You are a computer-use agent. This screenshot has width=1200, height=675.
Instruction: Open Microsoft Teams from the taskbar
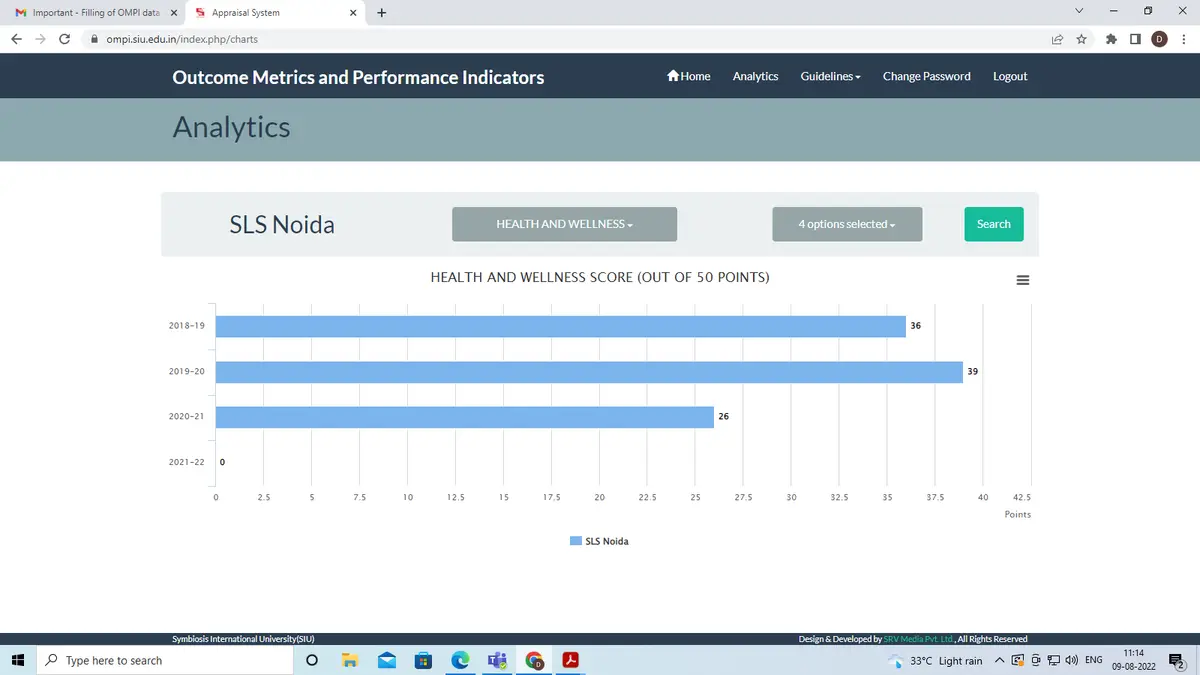click(497, 660)
